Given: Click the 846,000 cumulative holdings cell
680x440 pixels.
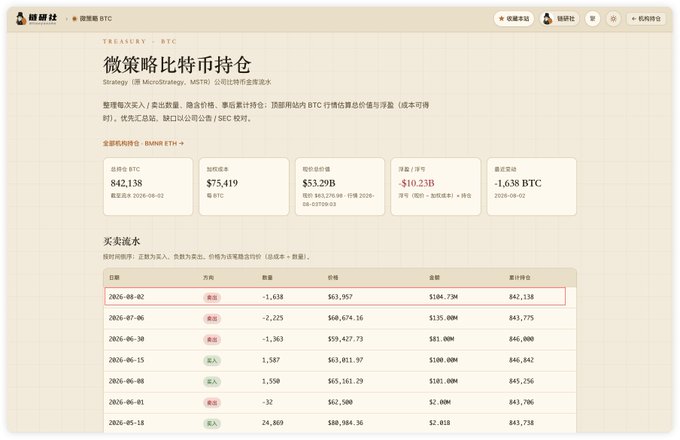Looking at the screenshot, I should click(x=521, y=339).
